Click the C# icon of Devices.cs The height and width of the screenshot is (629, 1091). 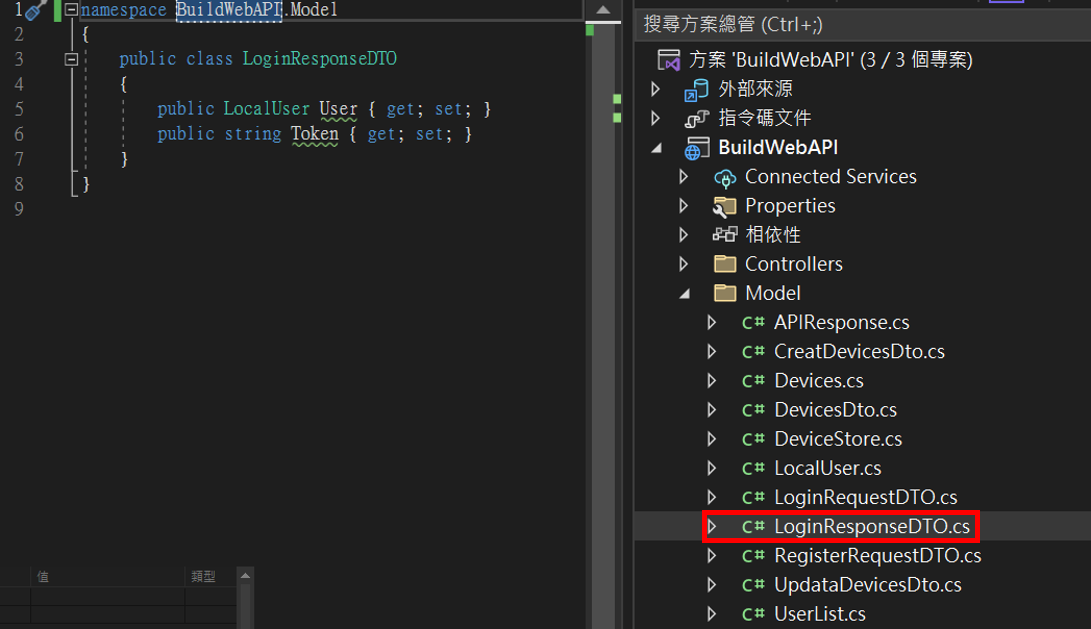pyautogui.click(x=754, y=381)
